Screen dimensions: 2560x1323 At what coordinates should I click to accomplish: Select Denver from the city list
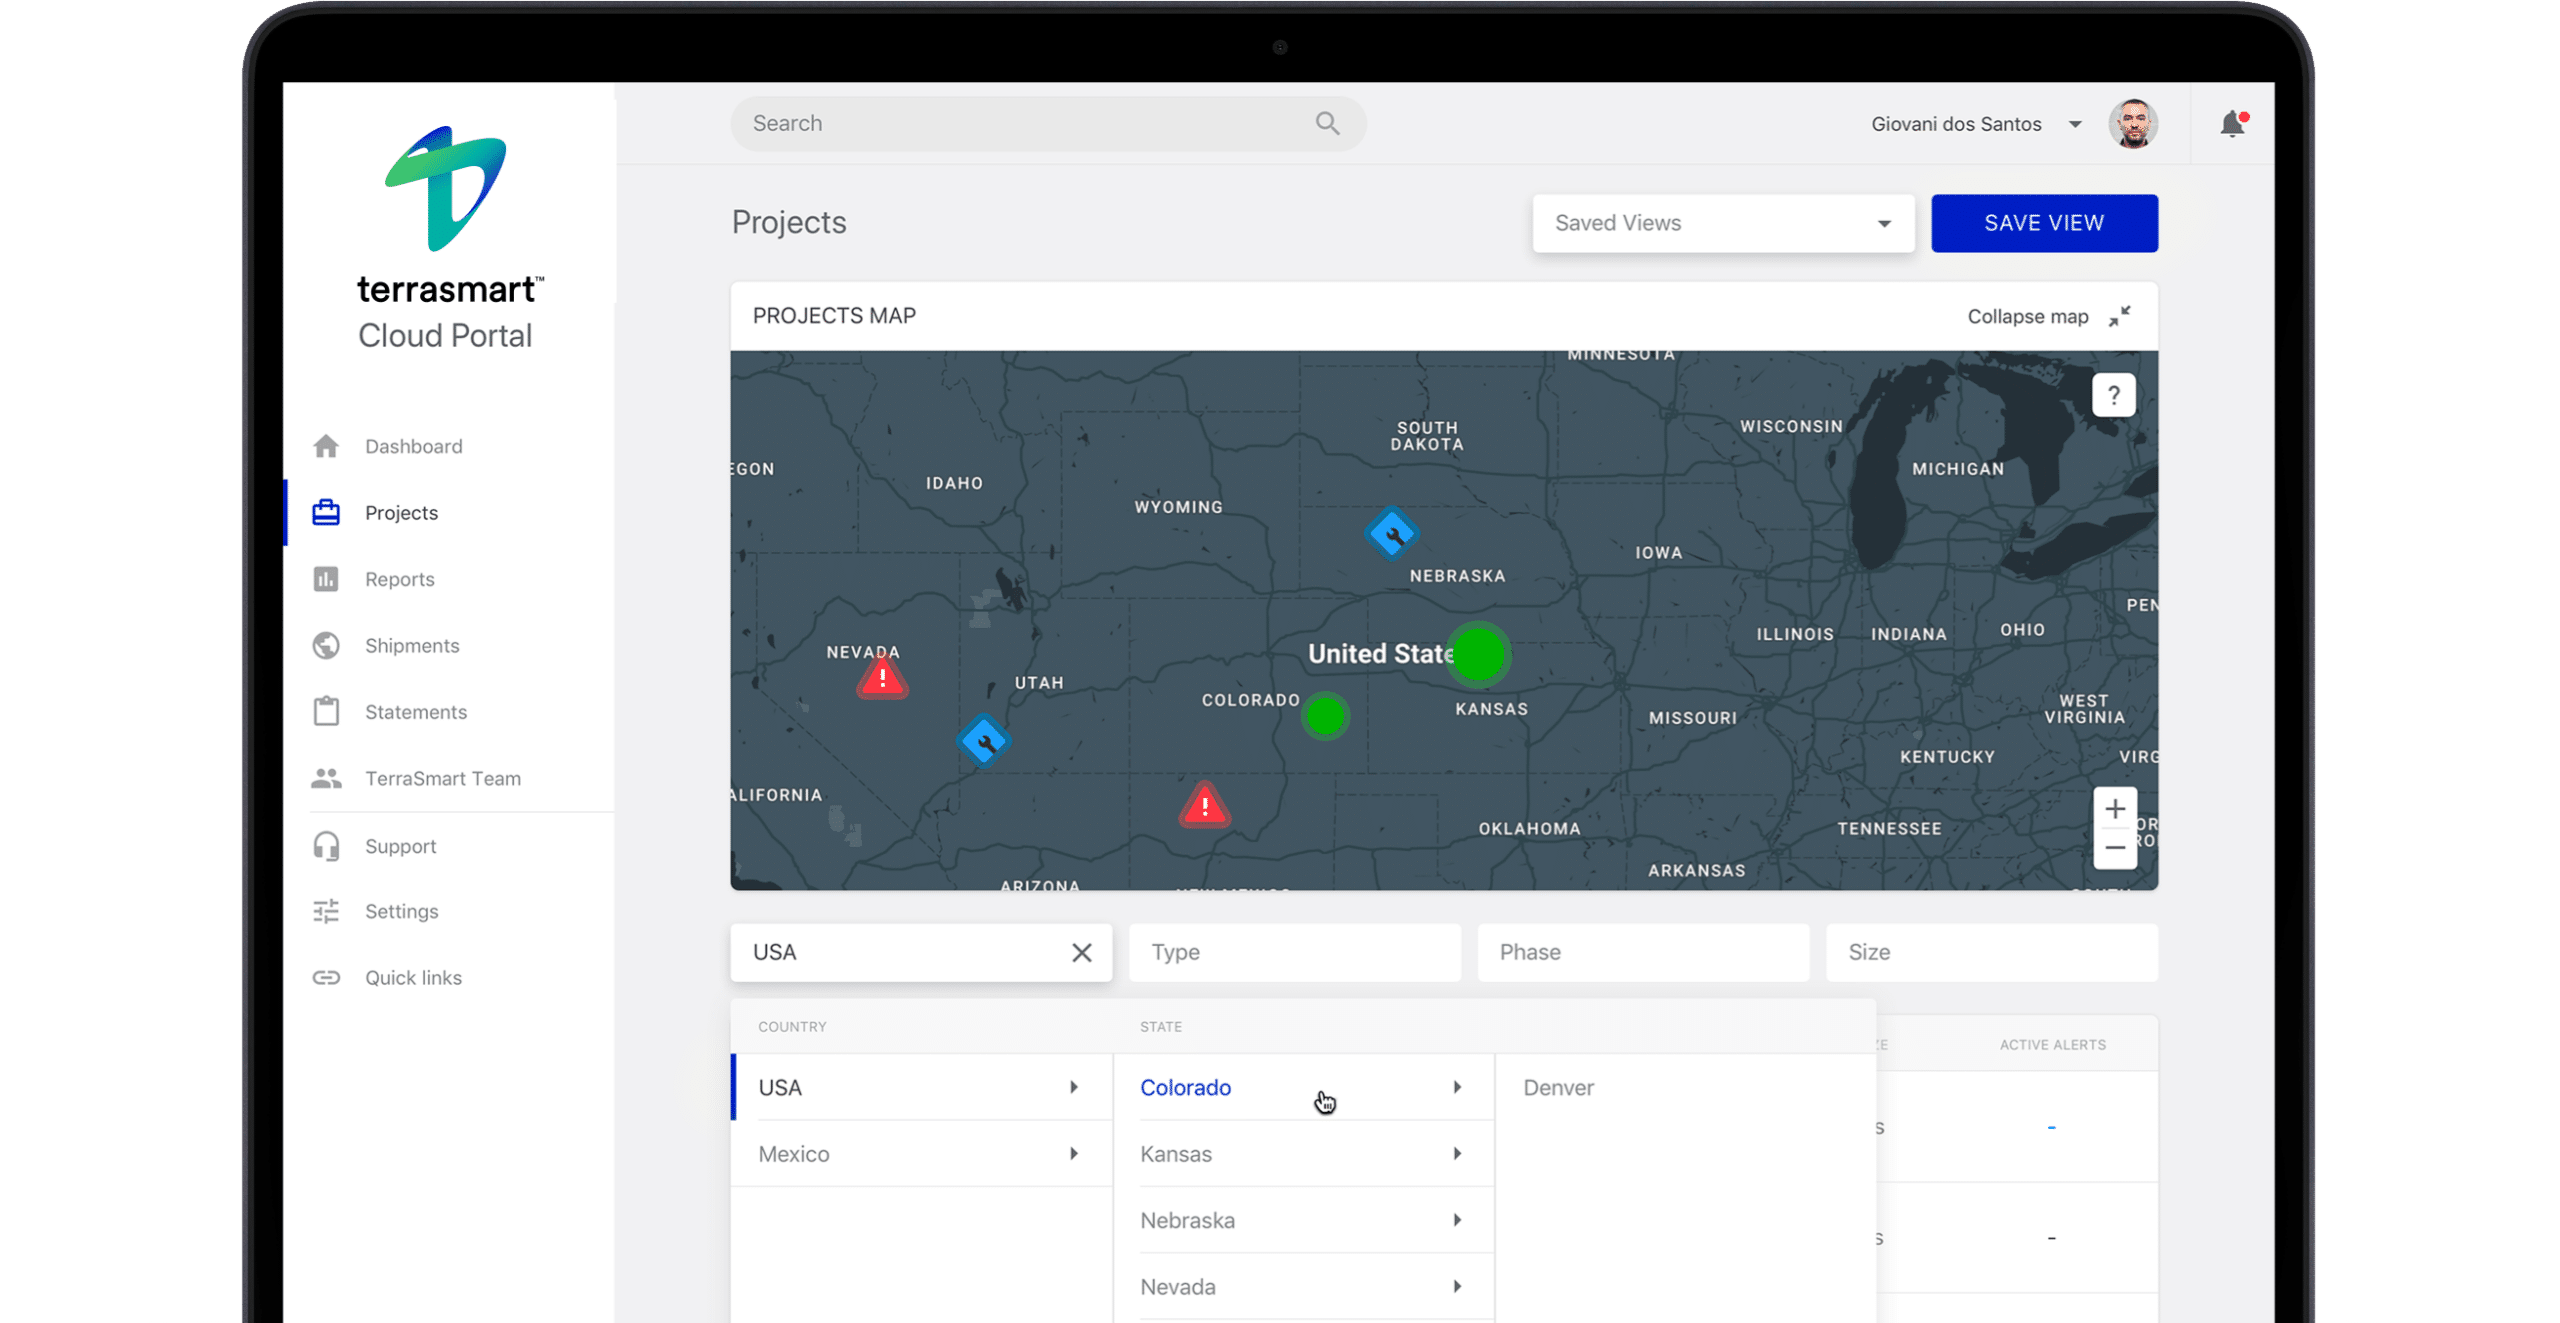click(1558, 1087)
